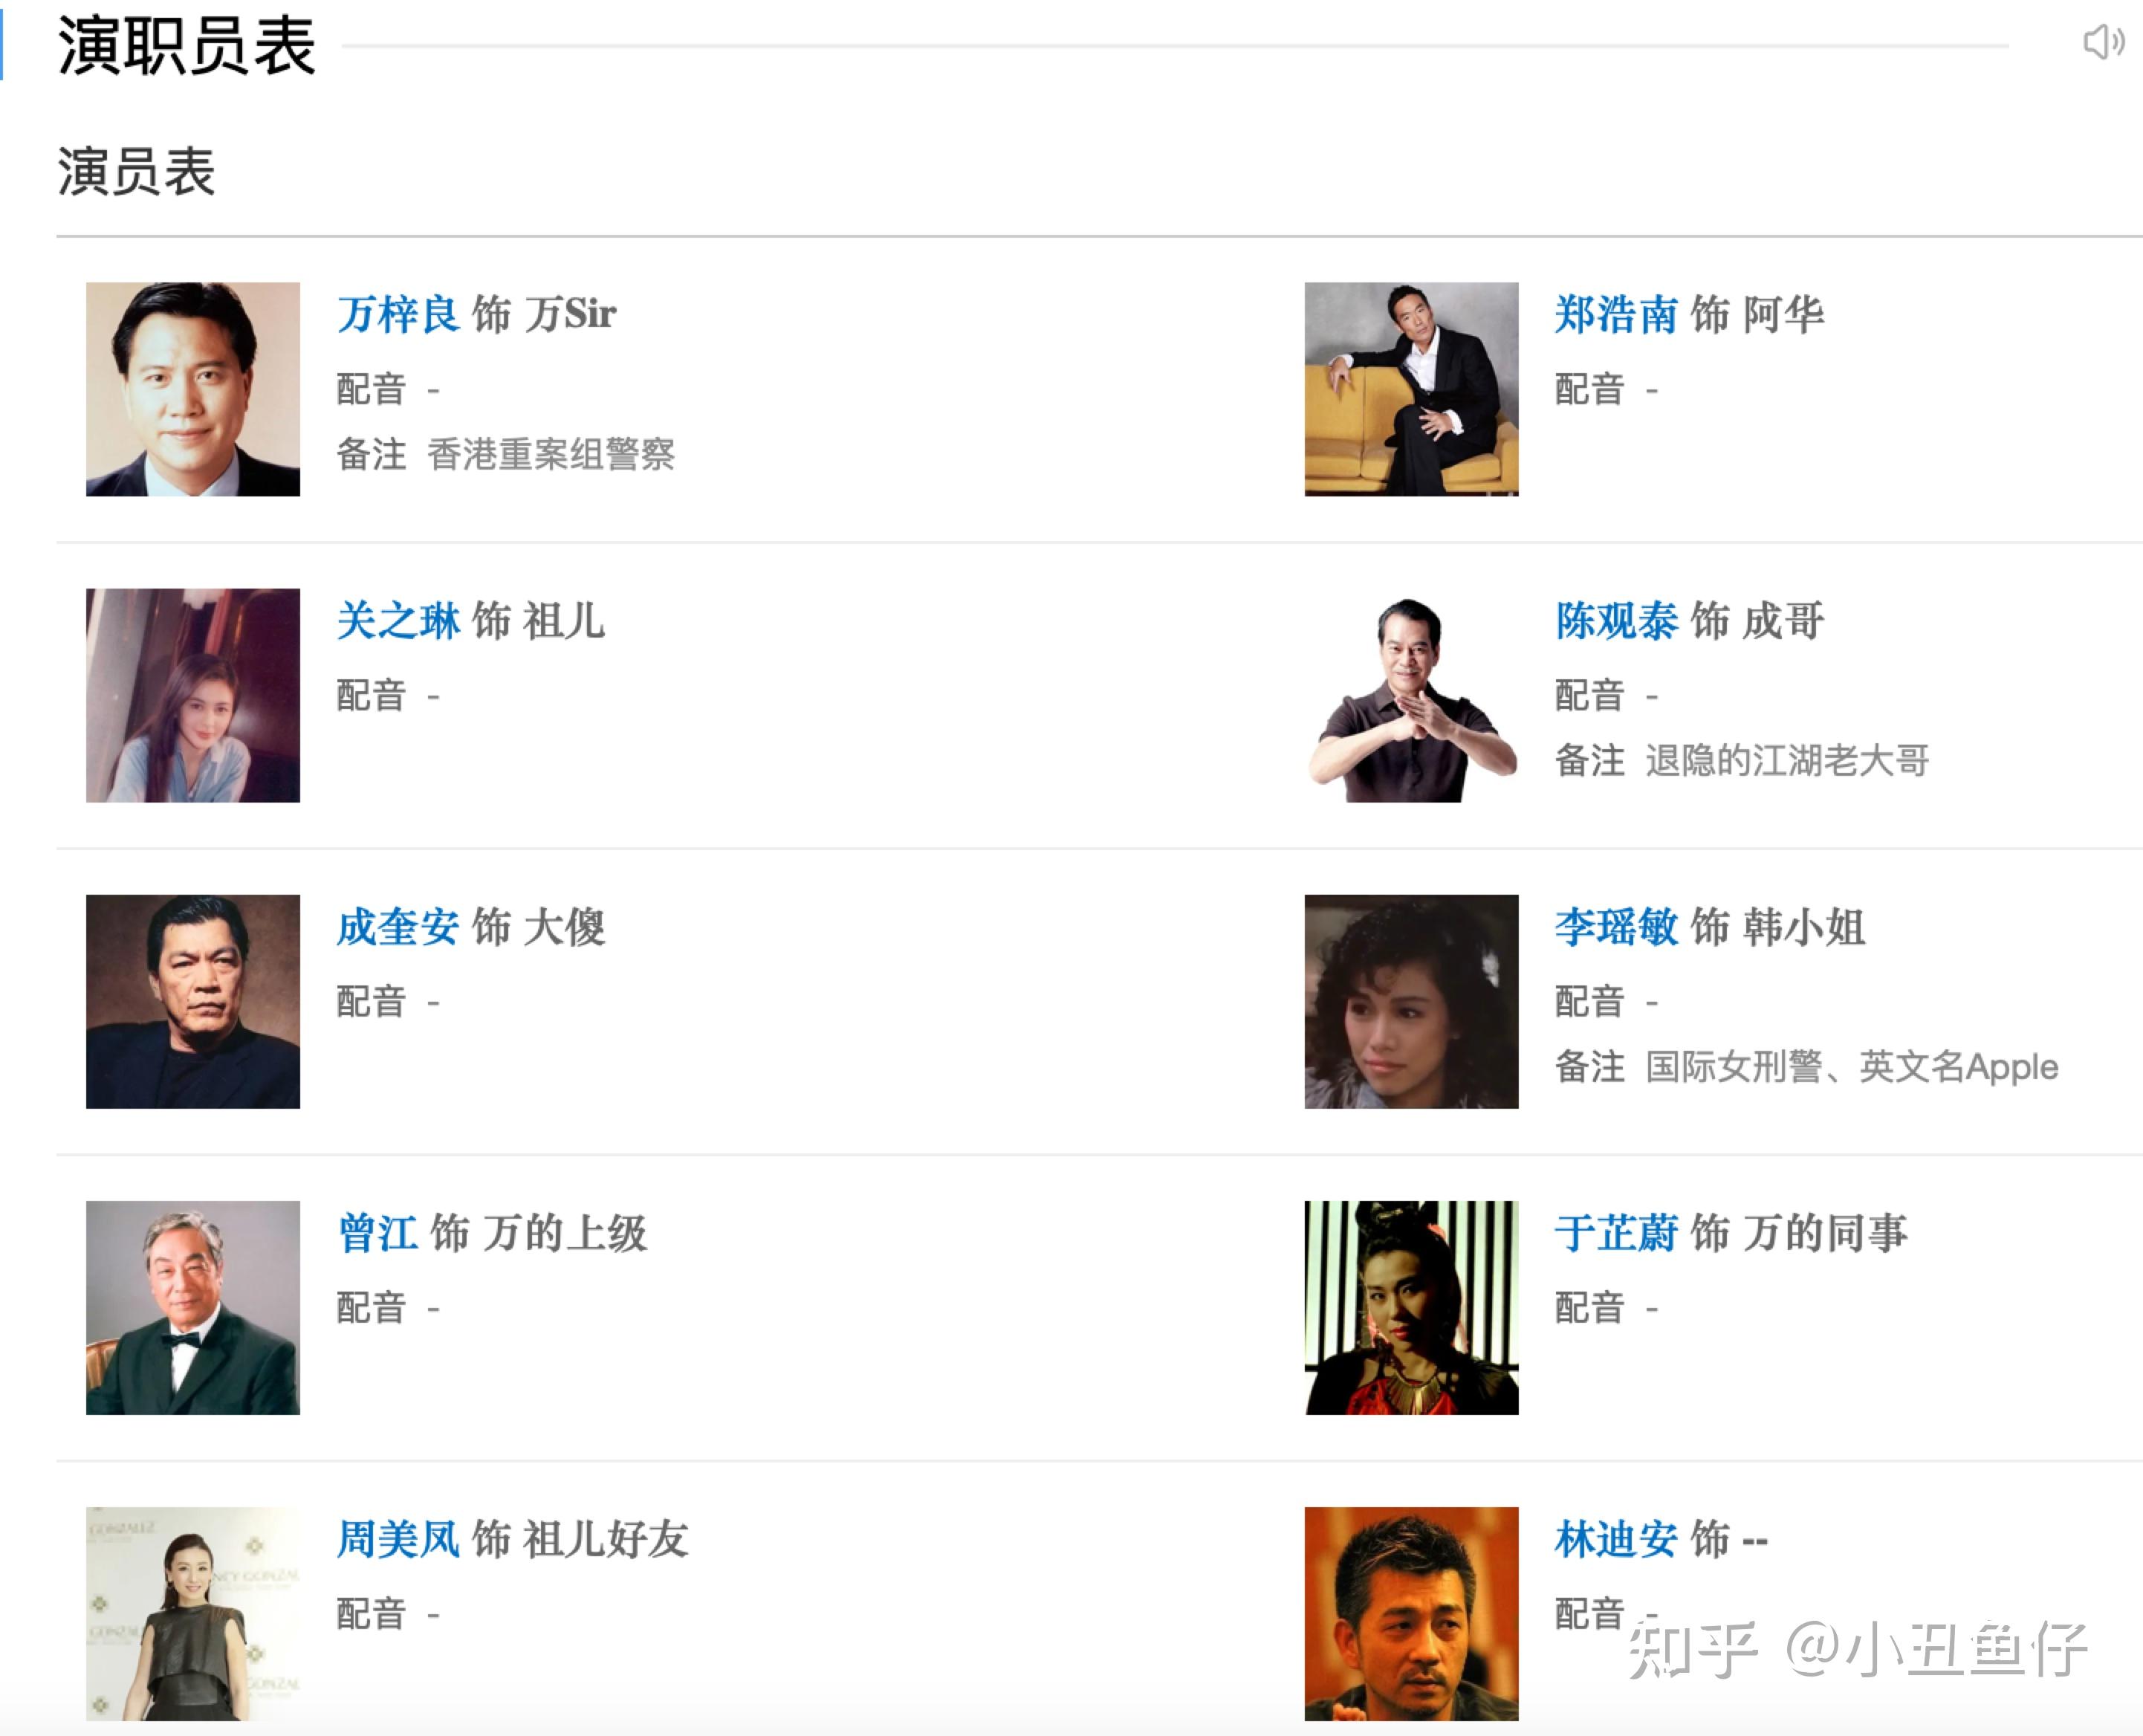
Task: Click the speaker read-aloud icon
Action: 2103,42
